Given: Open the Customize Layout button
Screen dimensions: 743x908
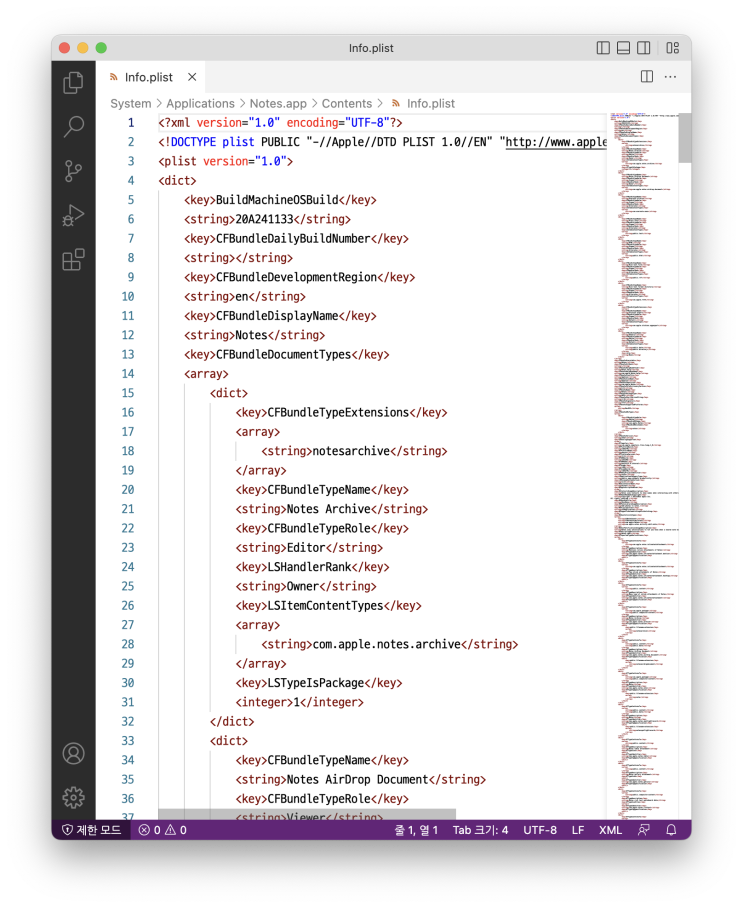Looking at the screenshot, I should 672,48.
